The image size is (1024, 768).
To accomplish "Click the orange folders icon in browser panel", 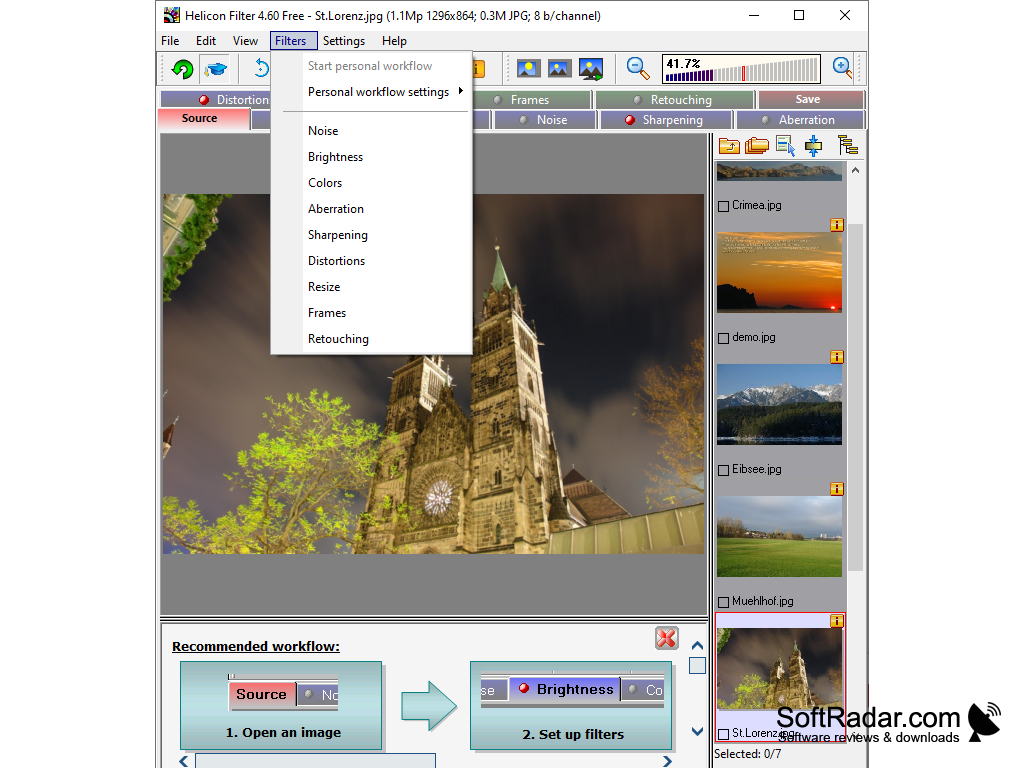I will [756, 146].
